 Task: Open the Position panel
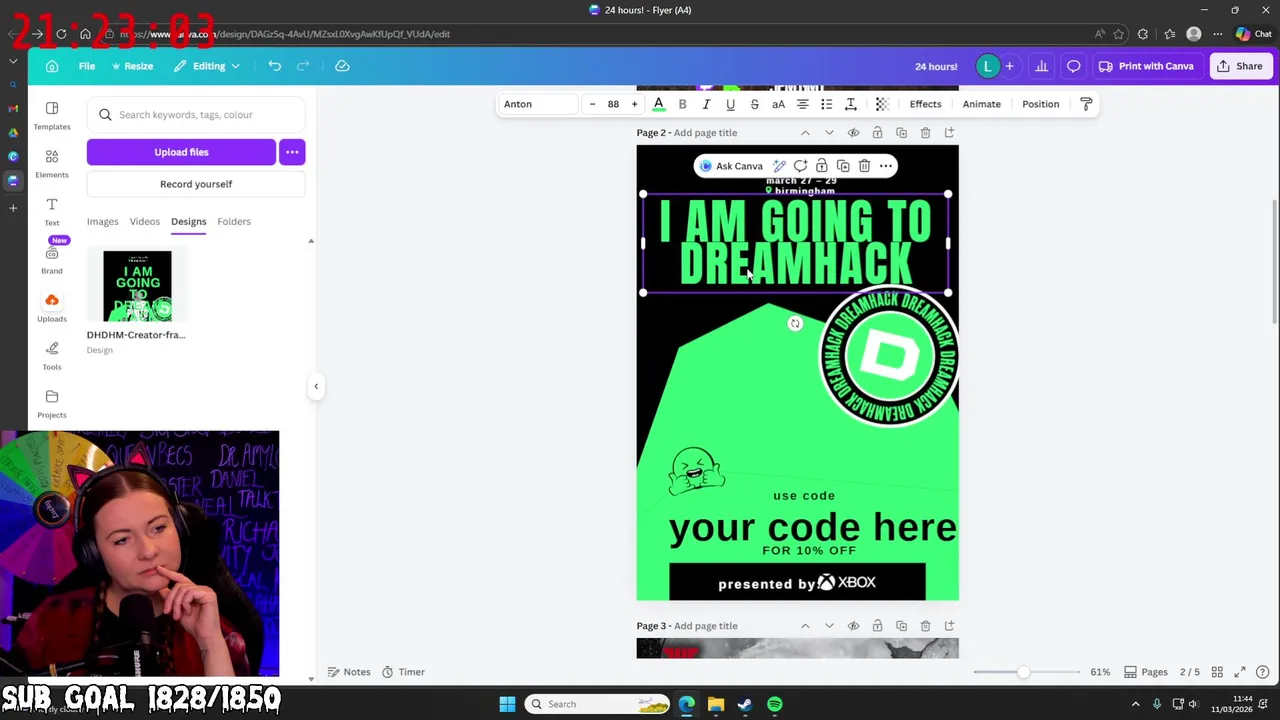pos(1040,104)
